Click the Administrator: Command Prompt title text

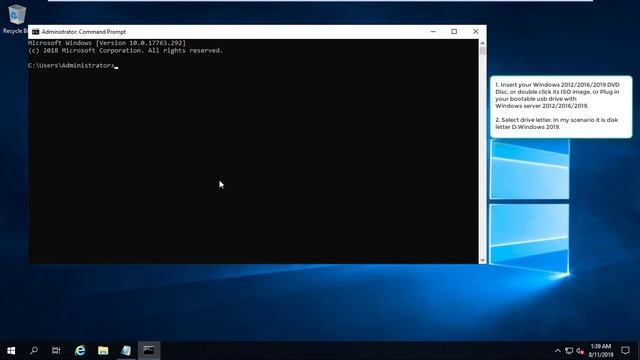click(84, 32)
